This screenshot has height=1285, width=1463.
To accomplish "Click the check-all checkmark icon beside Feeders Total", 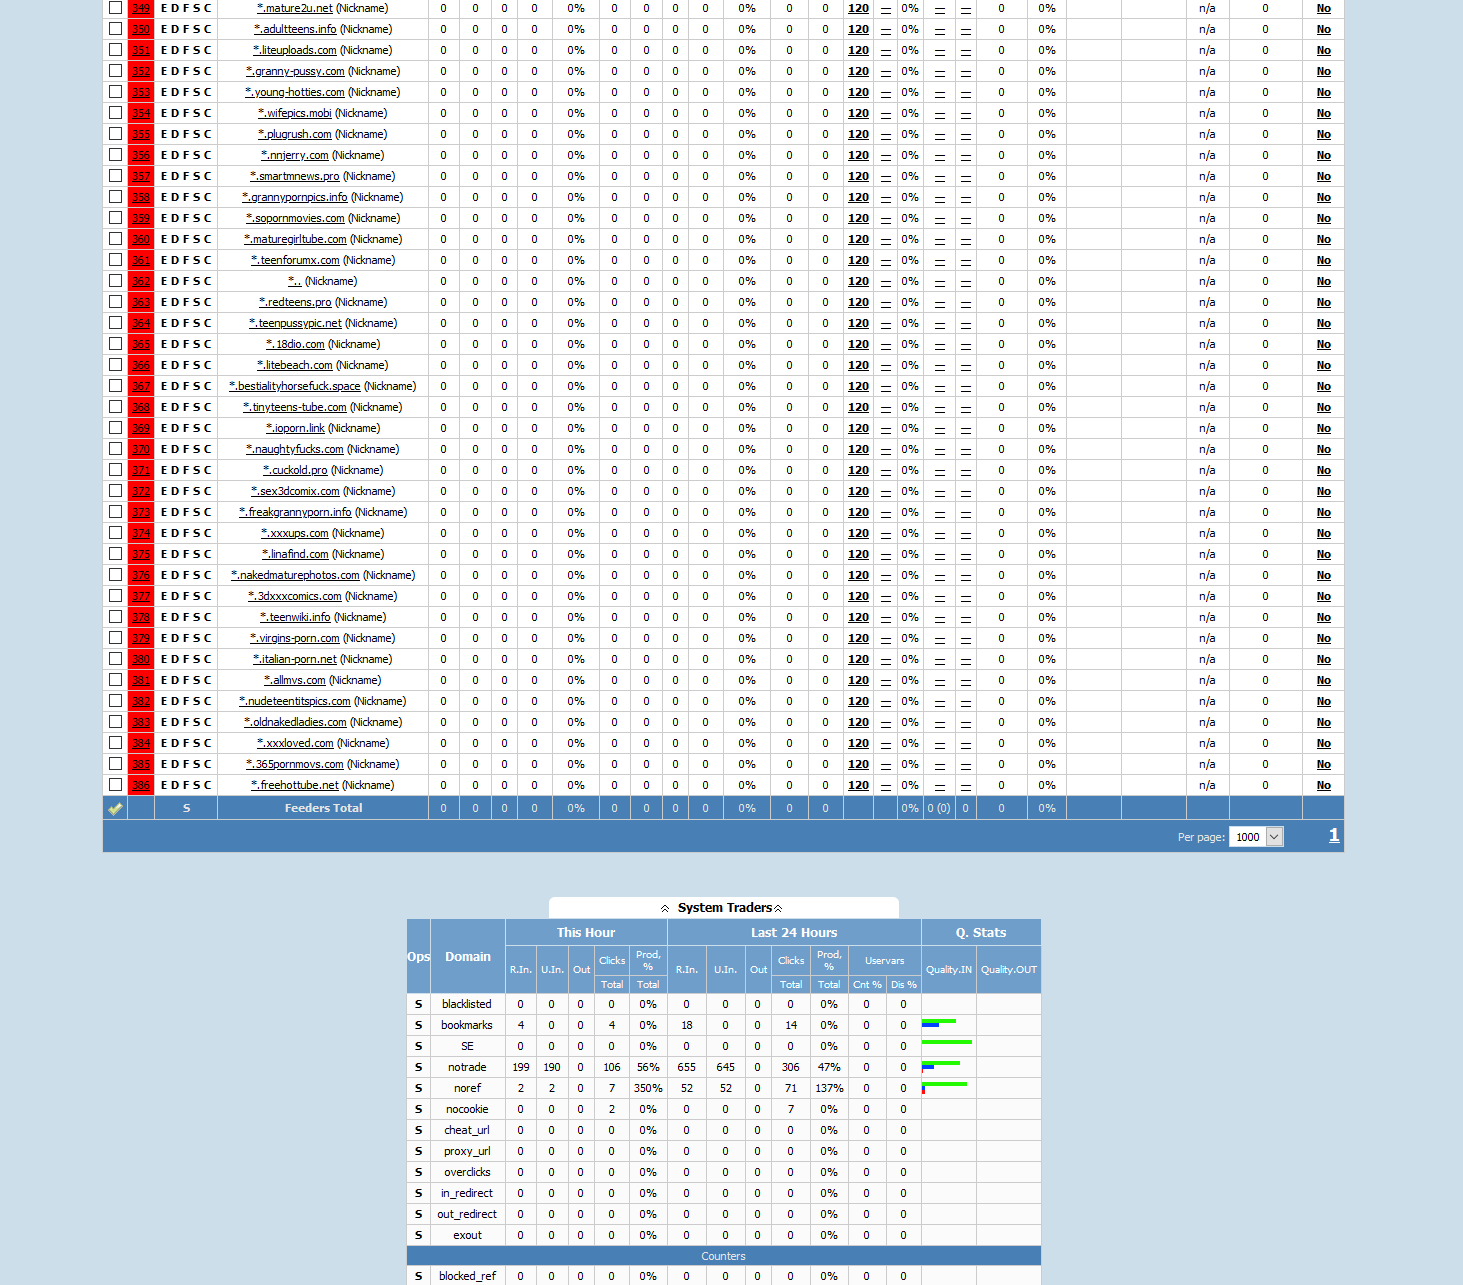I will tap(115, 808).
